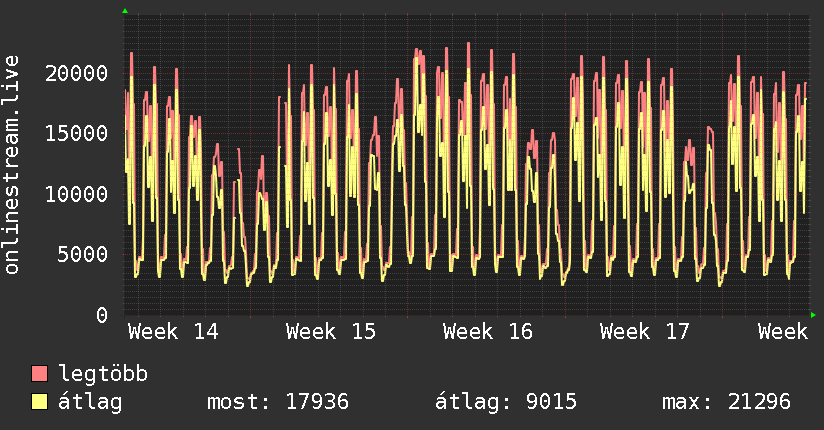Click the most: 17936 statistic
Image resolution: width=824 pixels, height=430 pixels.
tap(277, 402)
